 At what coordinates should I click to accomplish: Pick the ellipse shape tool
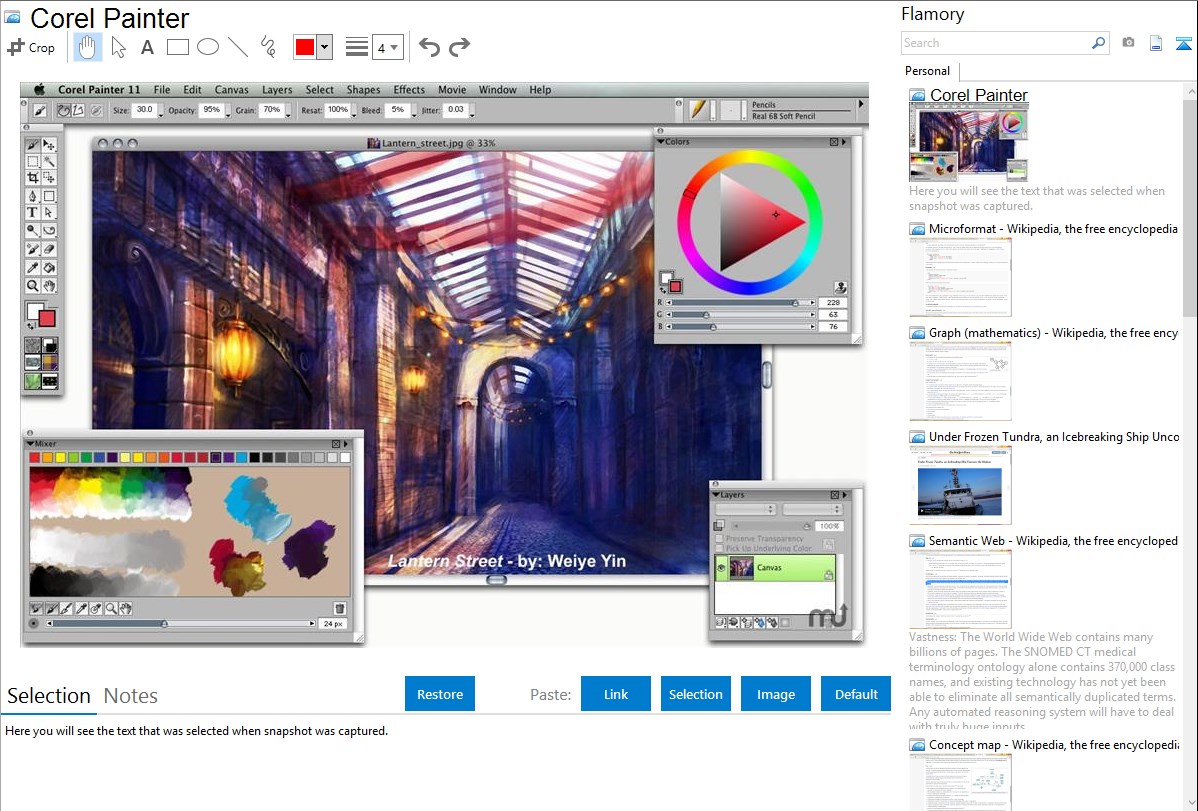click(208, 47)
